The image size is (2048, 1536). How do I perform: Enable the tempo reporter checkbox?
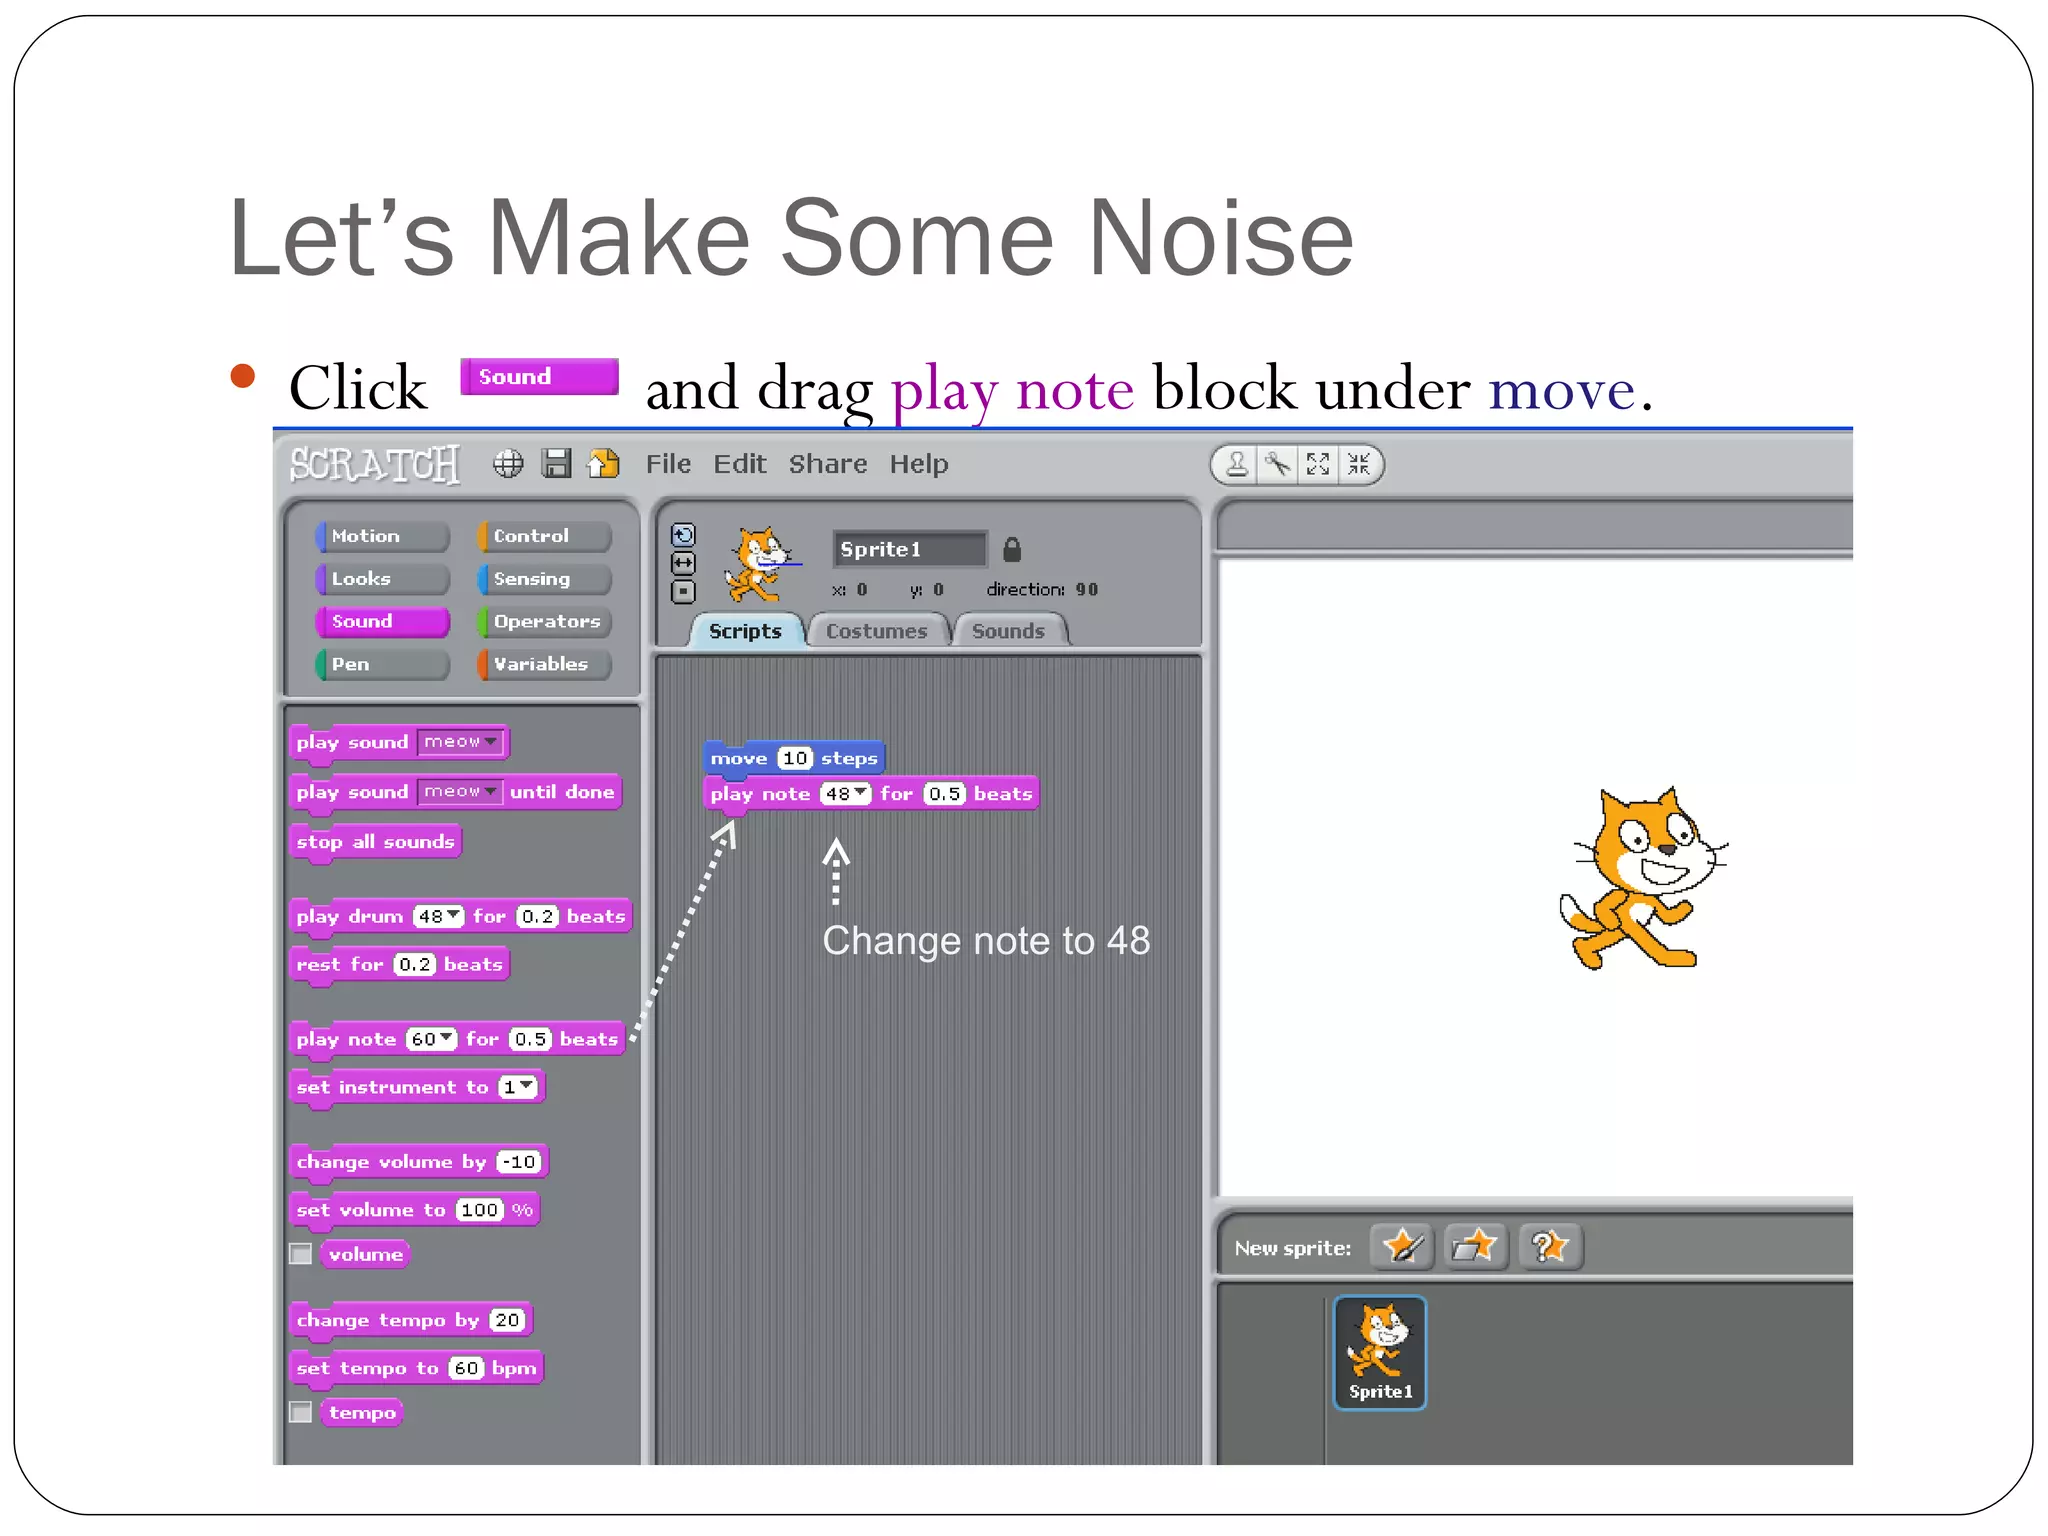click(x=301, y=1412)
